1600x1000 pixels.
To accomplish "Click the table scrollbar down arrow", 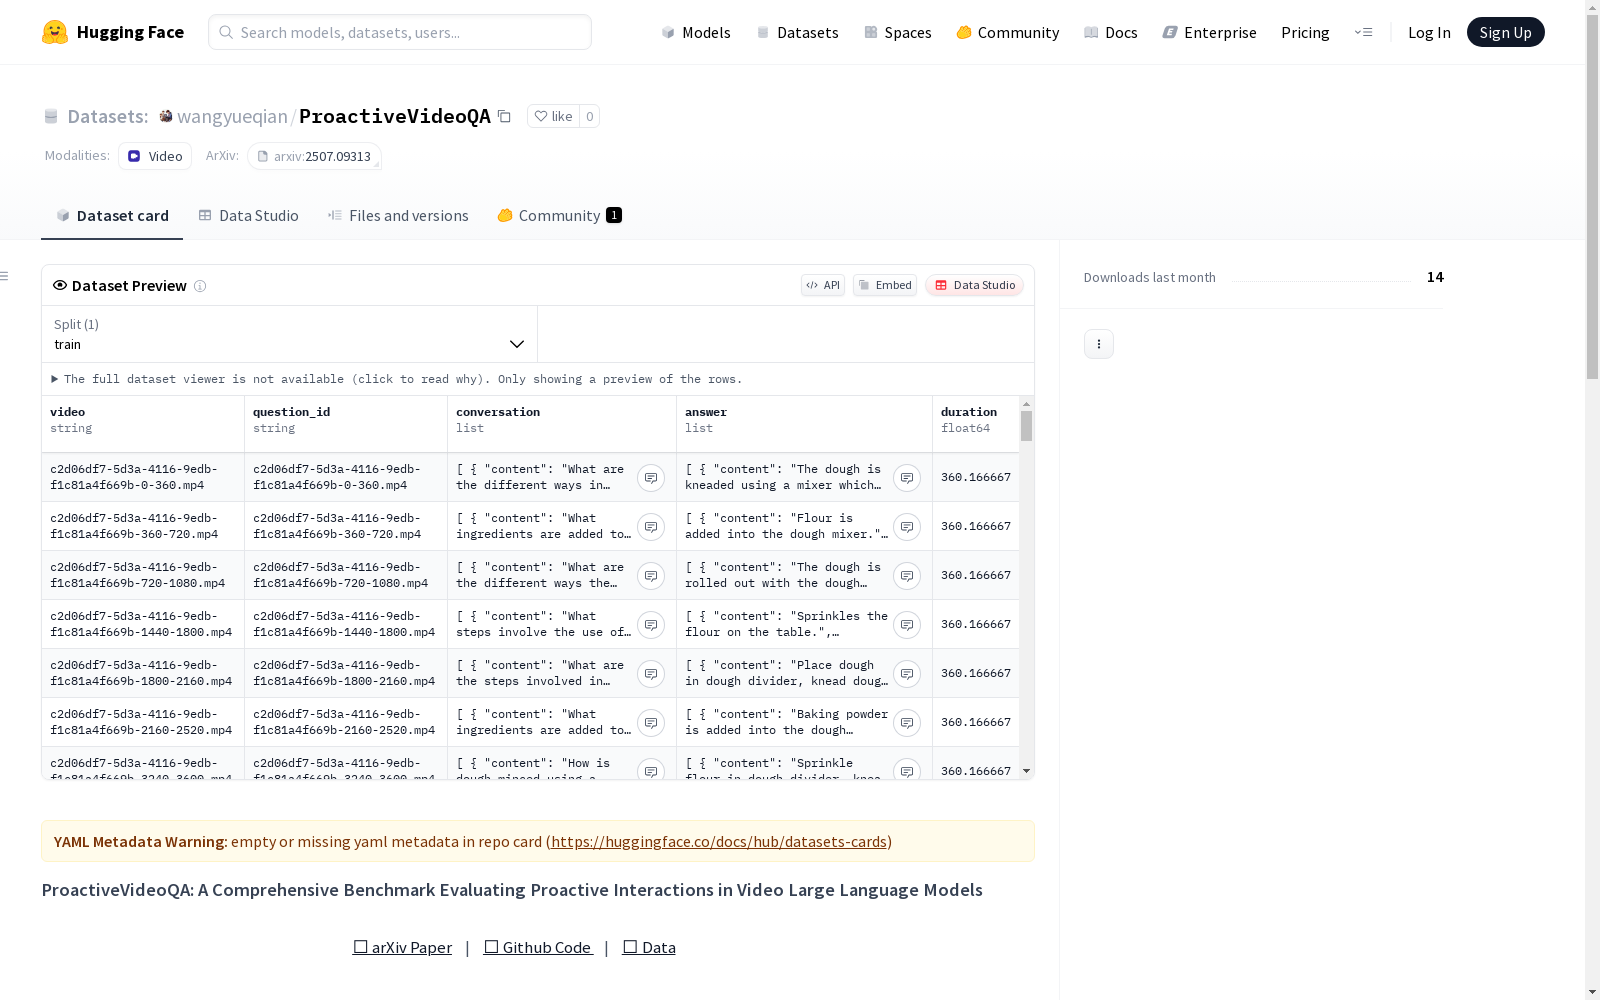I will [1026, 771].
